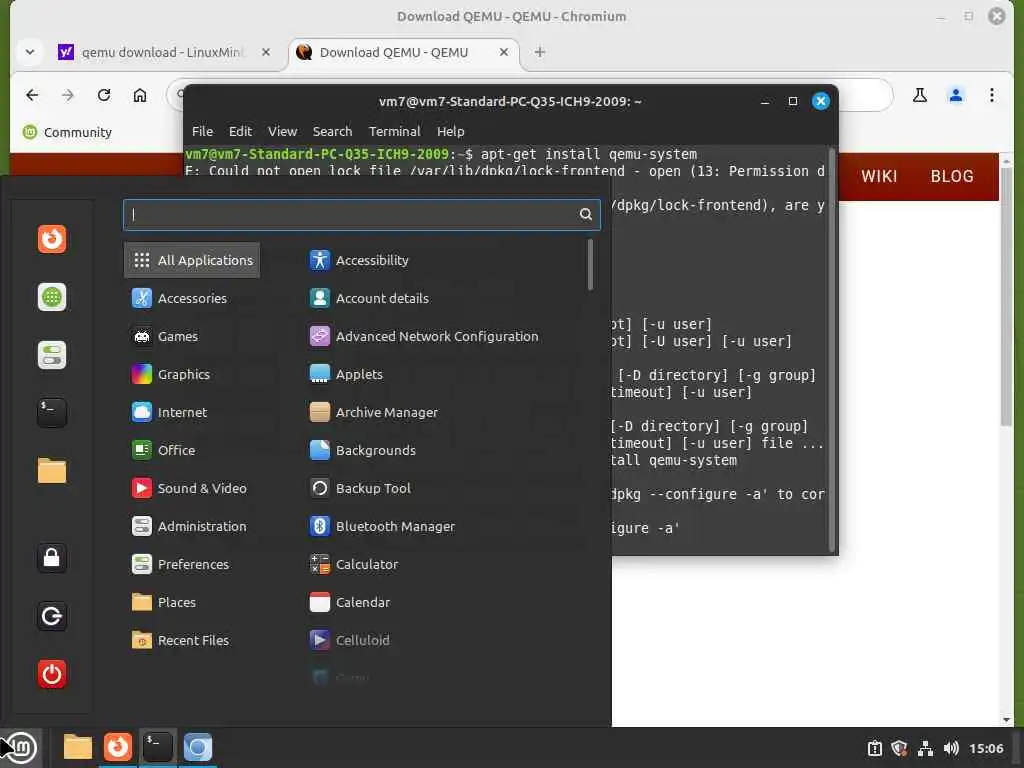Select the All Applications category
This screenshot has height=768, width=1024.
coord(192,260)
